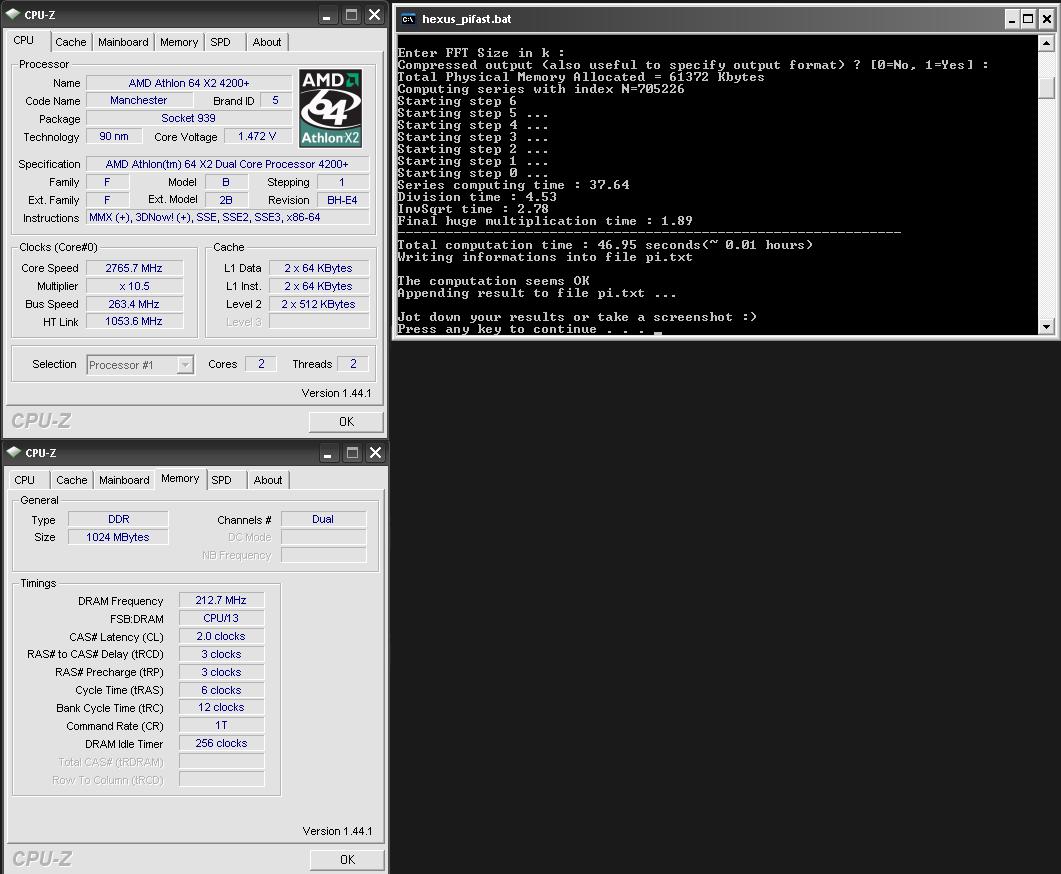
Task: Click the CAS# Latency value '2.0 clocks'
Action: pos(221,636)
